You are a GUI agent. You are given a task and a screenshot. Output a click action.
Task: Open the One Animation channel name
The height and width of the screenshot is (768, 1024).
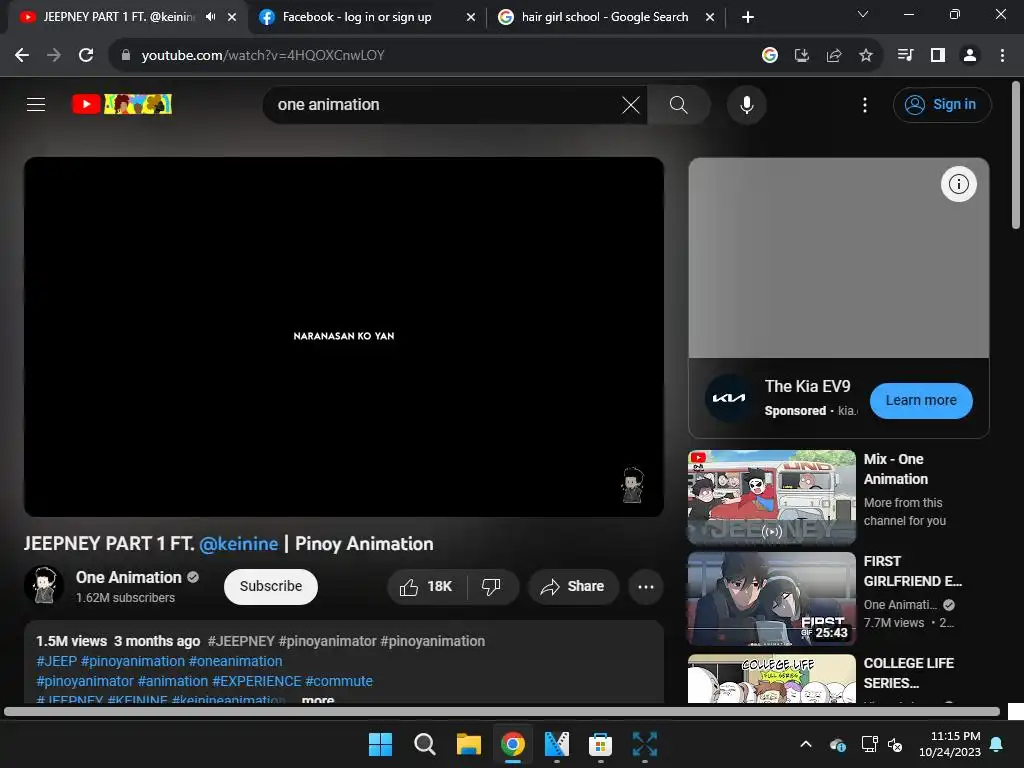point(129,577)
